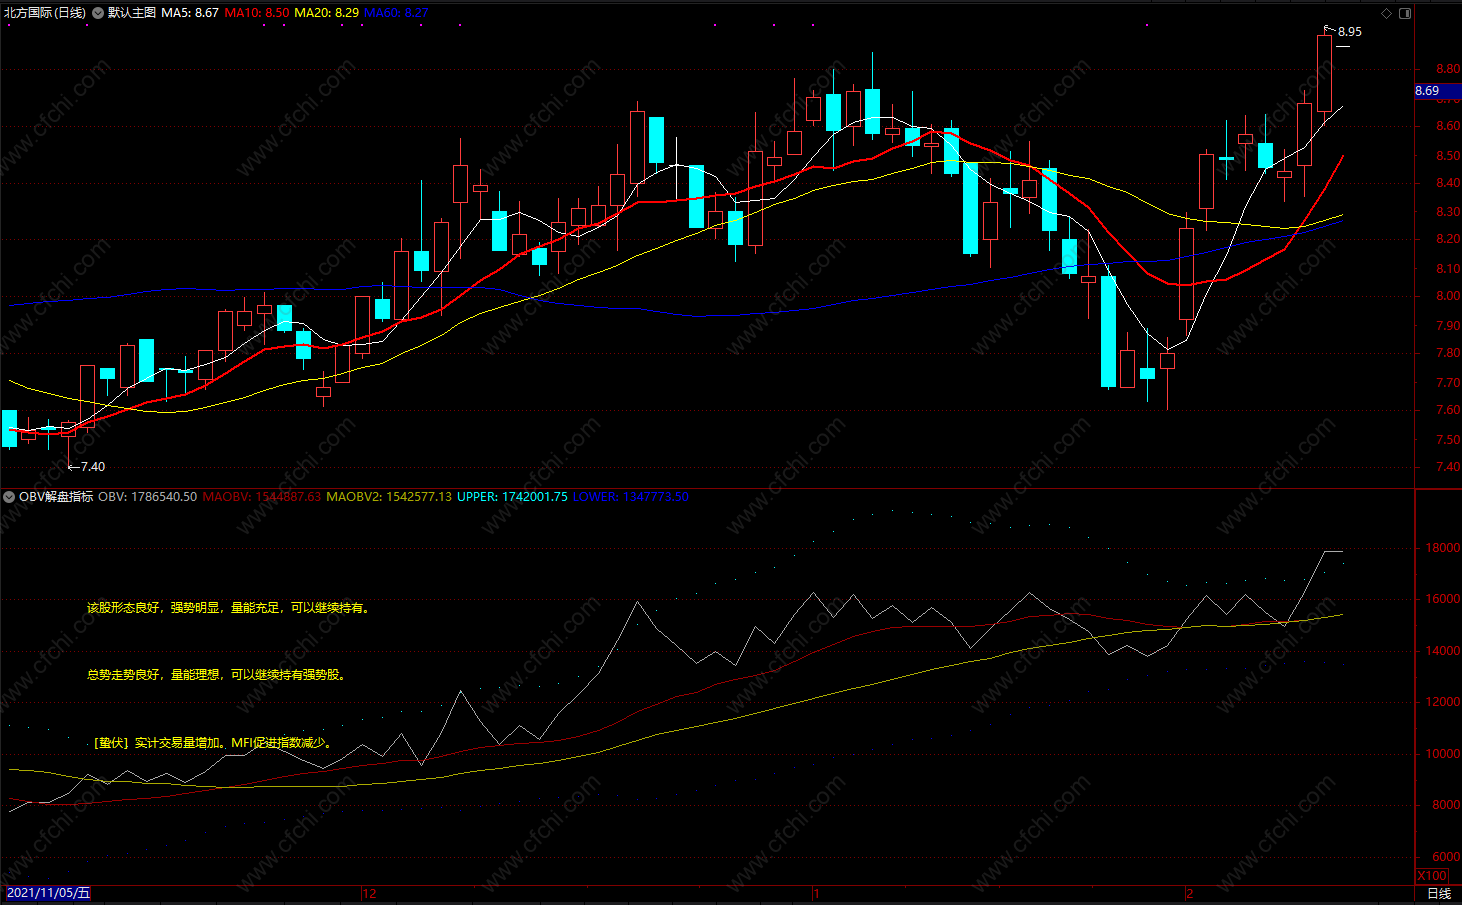Screen dimensions: 1462x905
Task: Click the 日线 period selector at bottom right
Action: (x=1438, y=893)
